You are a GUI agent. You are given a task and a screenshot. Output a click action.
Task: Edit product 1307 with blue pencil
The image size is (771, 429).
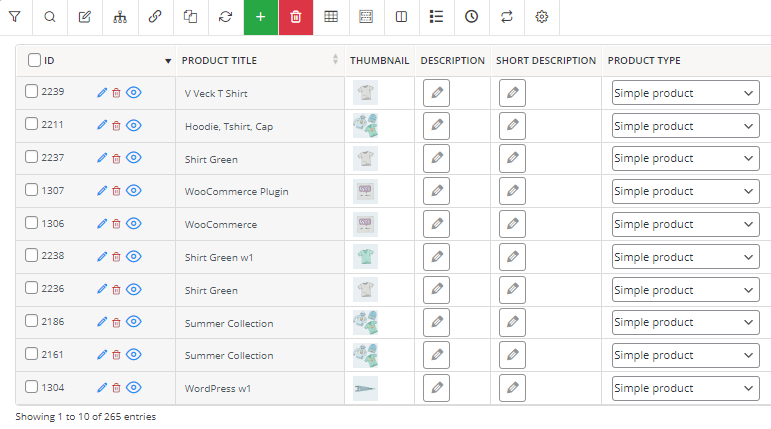pyautogui.click(x=102, y=191)
